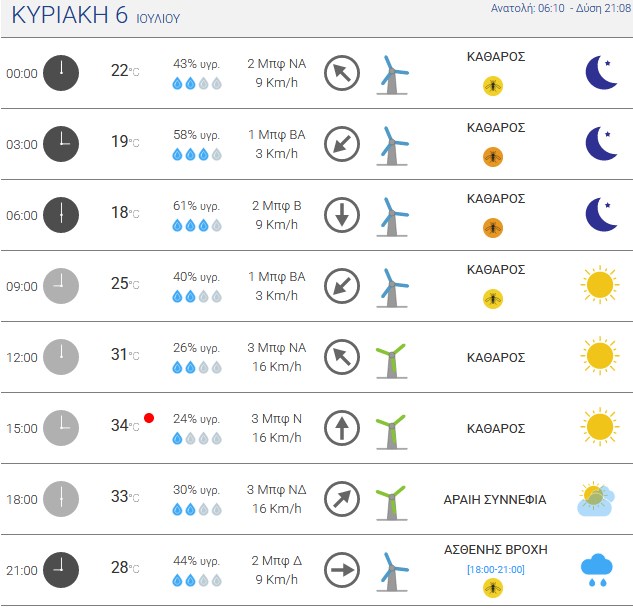Click the blue wind turbine at 03:00
This screenshot has height=609, width=633.
pyautogui.click(x=392, y=146)
